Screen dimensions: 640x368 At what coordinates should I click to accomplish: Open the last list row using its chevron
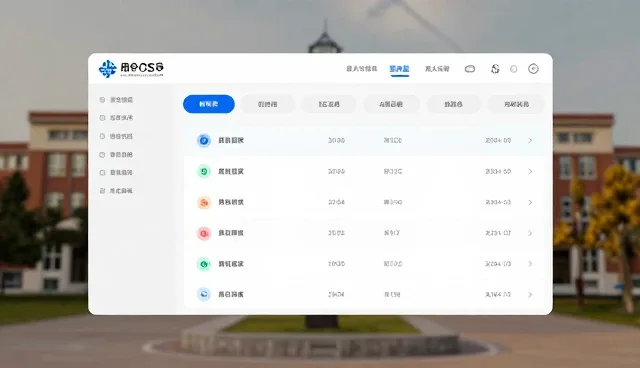(530, 295)
